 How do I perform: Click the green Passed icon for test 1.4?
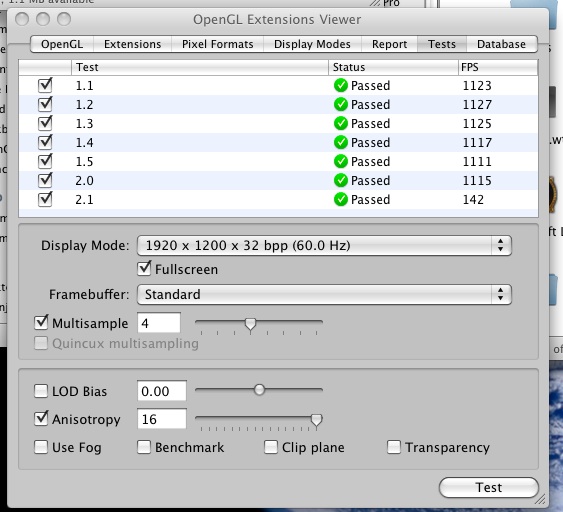pyautogui.click(x=341, y=143)
